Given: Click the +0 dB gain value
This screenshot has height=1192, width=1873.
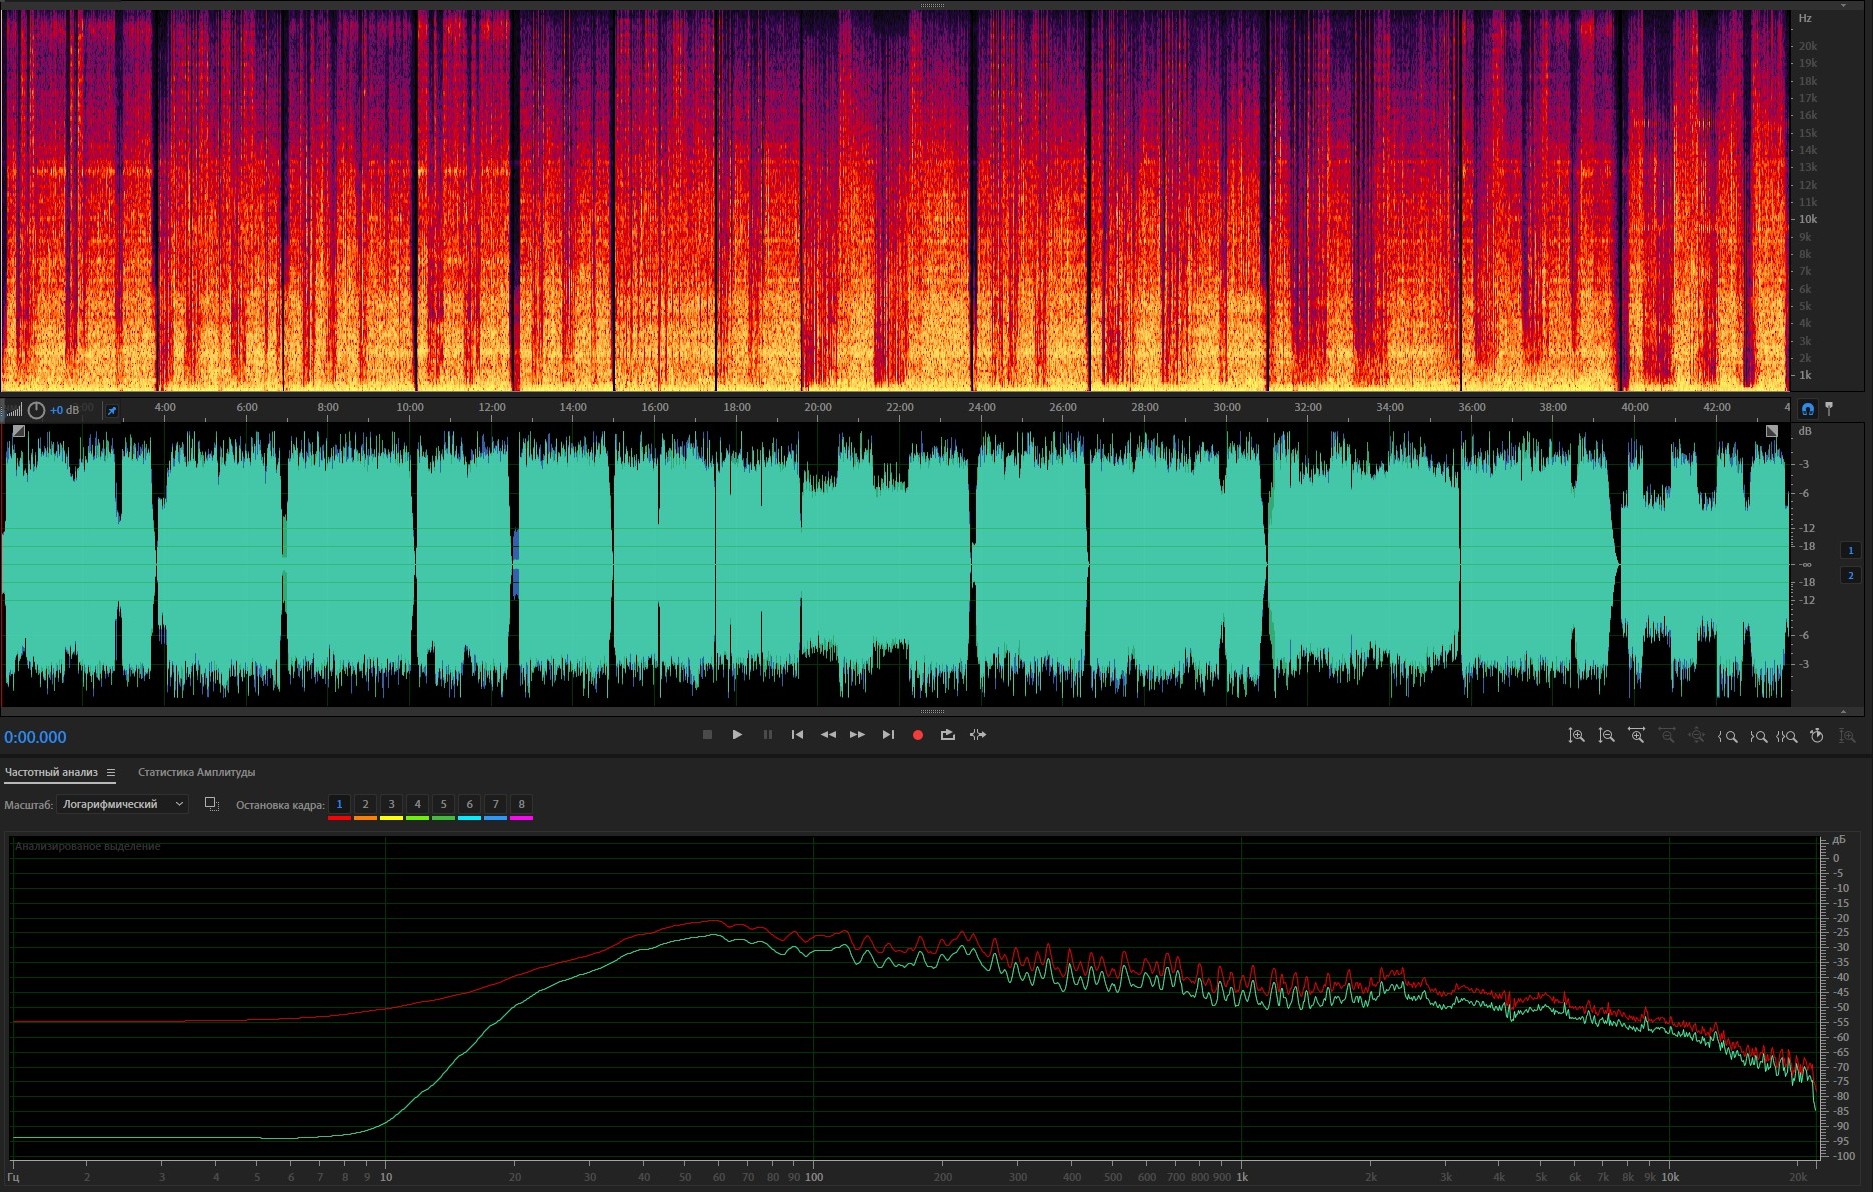Looking at the screenshot, I should pos(64,410).
